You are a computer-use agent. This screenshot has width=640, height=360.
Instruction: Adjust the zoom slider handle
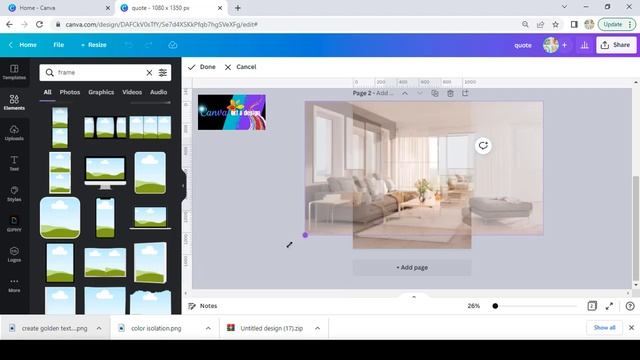click(495, 306)
